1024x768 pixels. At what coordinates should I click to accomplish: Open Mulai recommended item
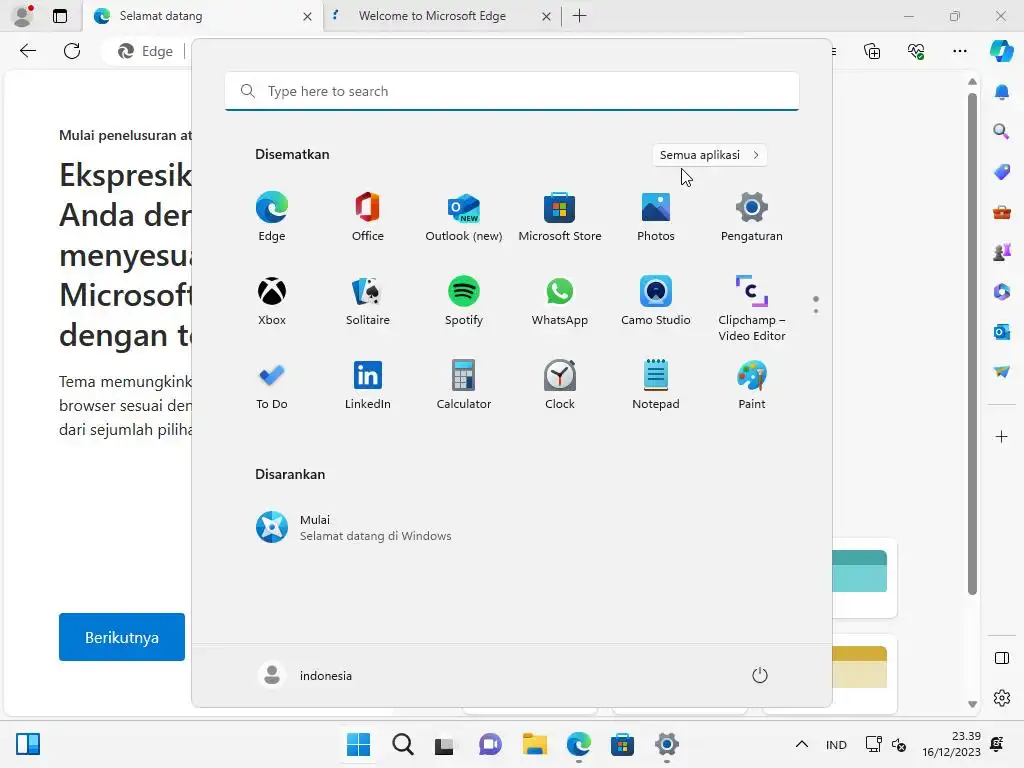pyautogui.click(x=353, y=528)
